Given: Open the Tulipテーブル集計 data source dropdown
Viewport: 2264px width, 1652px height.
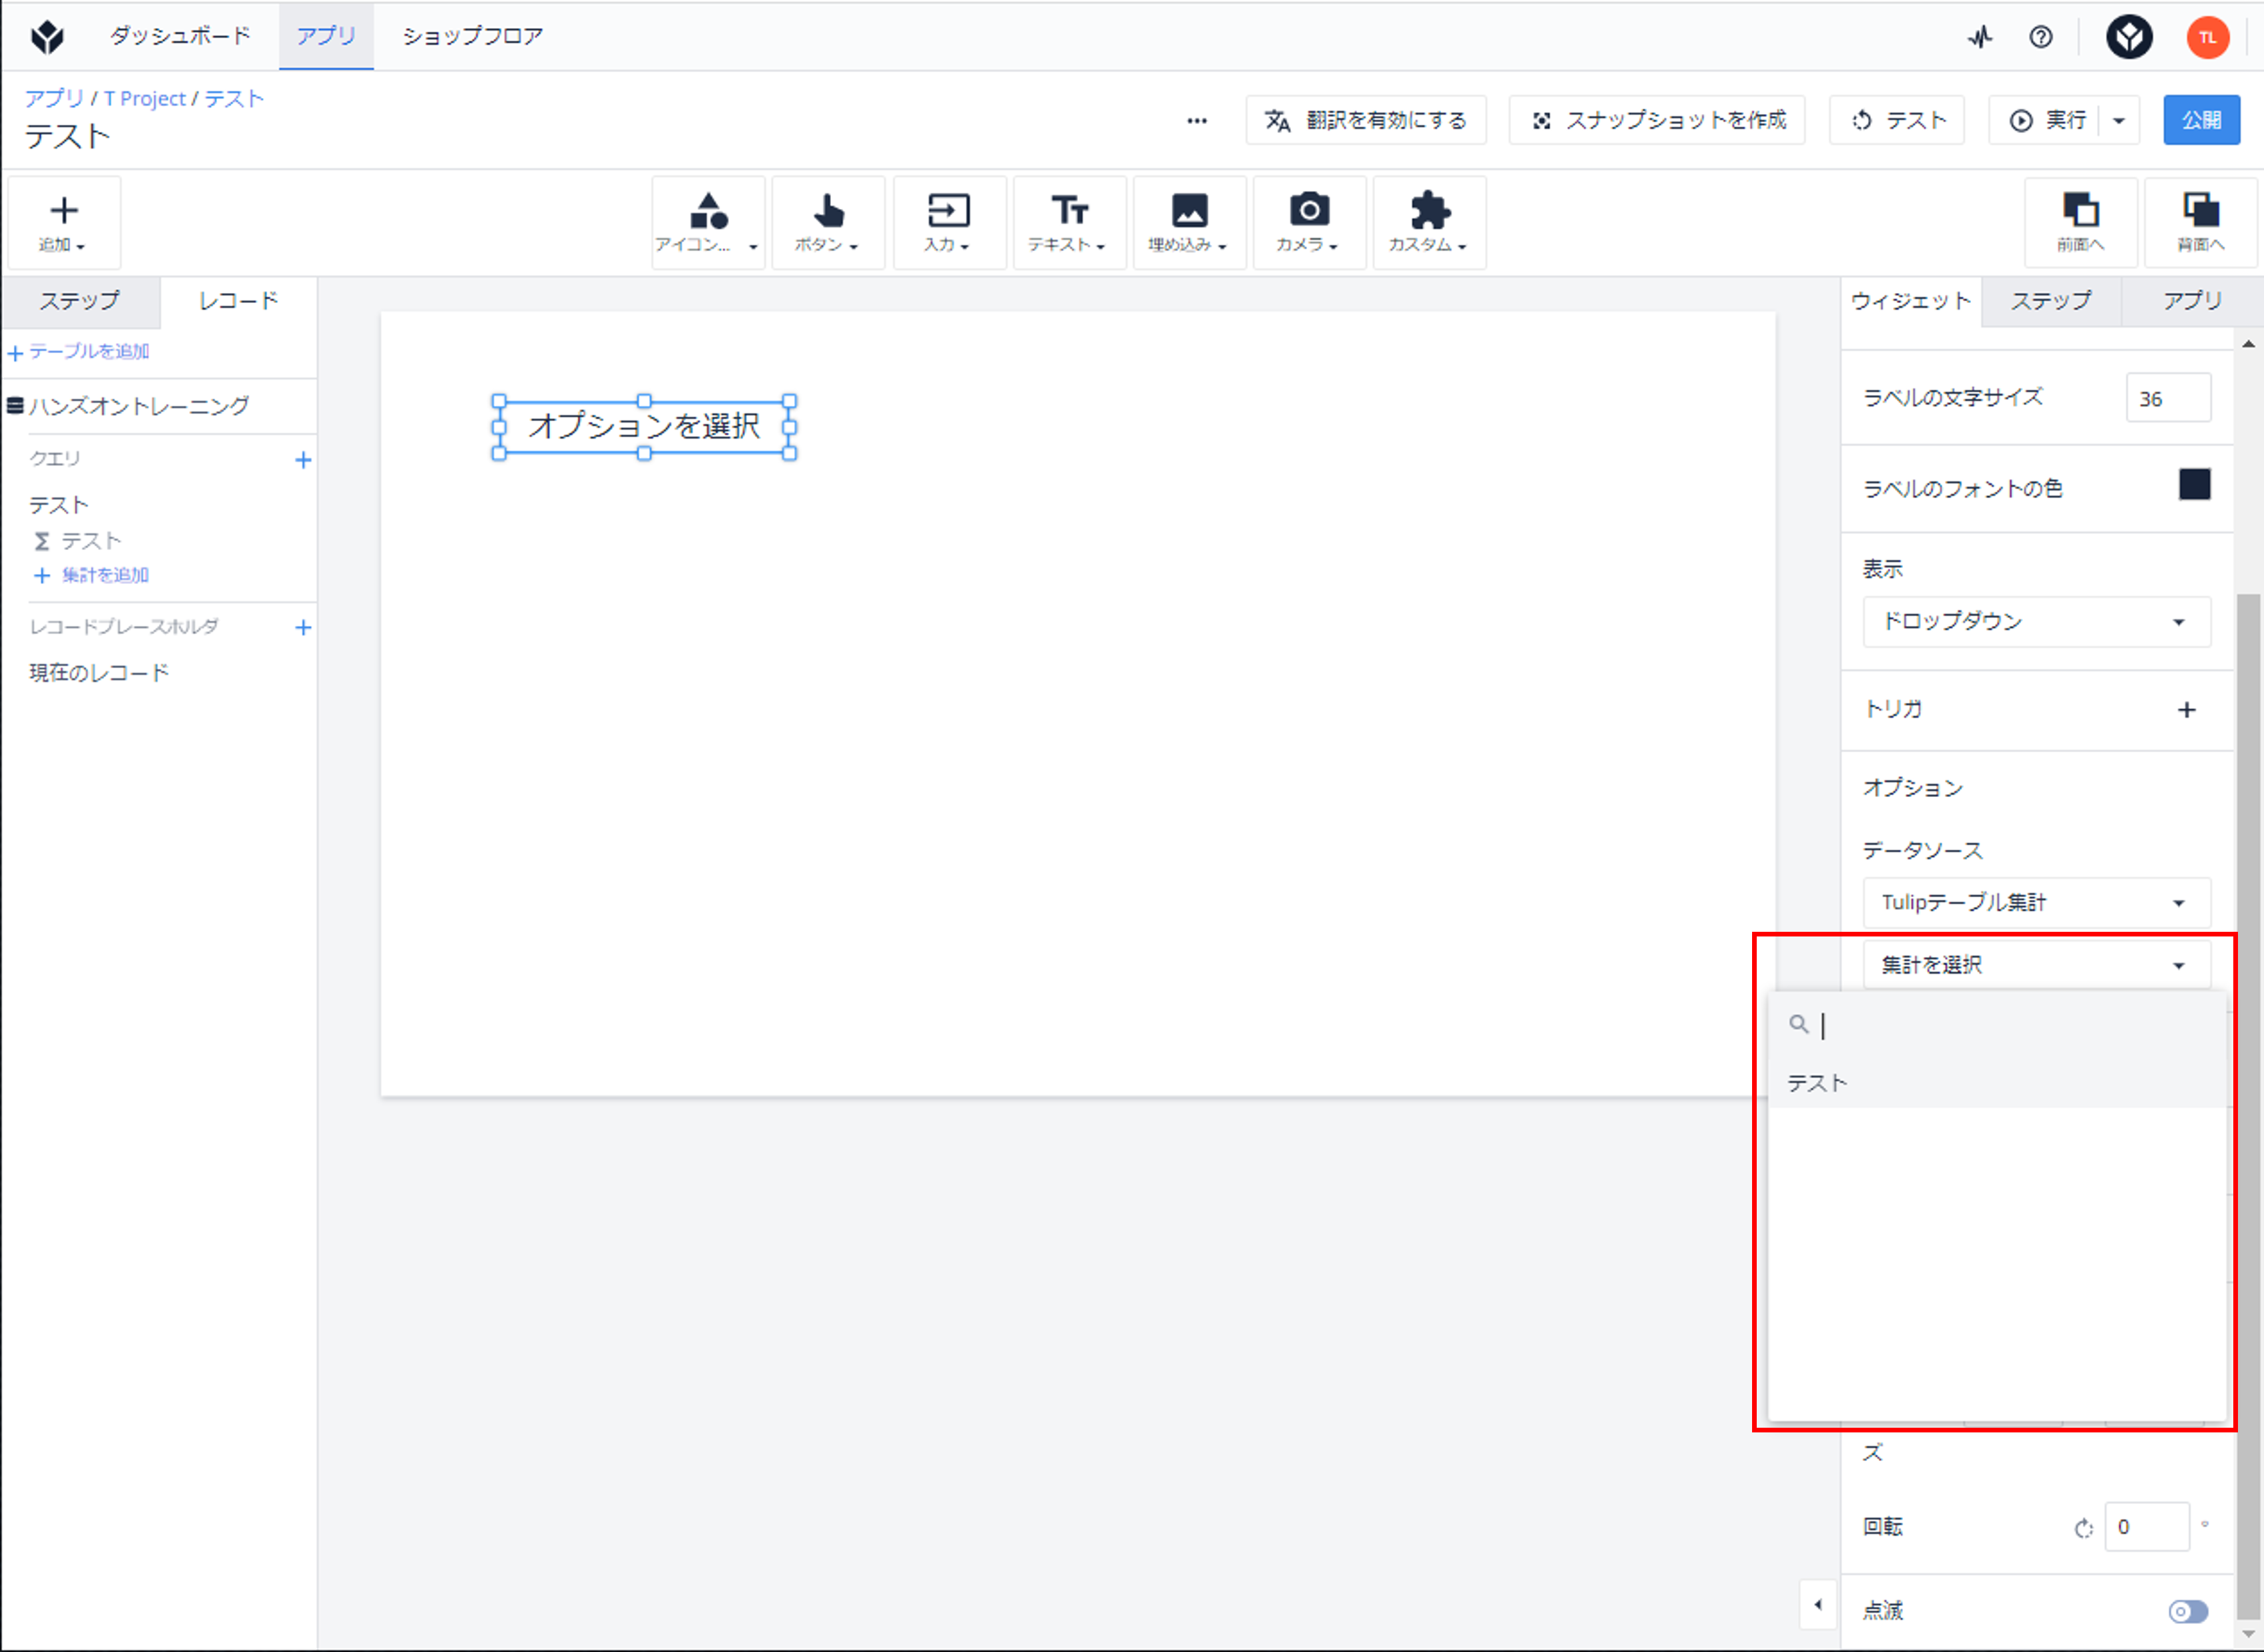Looking at the screenshot, I should click(x=2036, y=903).
